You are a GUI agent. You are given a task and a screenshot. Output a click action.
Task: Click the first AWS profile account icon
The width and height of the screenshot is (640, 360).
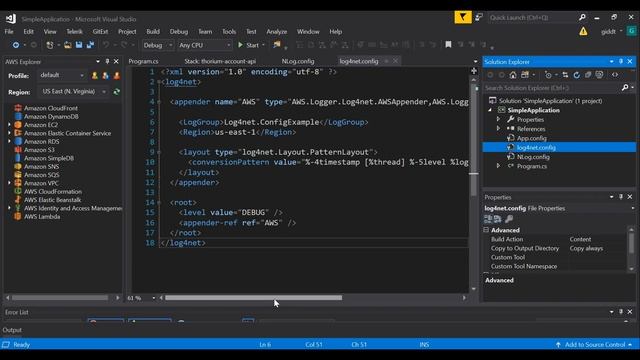(x=95, y=76)
